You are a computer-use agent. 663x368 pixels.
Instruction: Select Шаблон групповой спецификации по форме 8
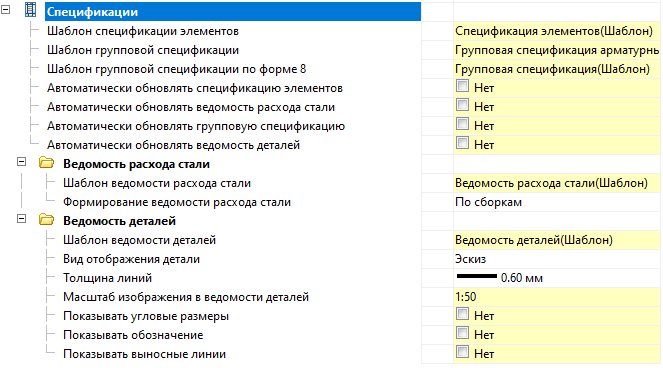point(176,69)
